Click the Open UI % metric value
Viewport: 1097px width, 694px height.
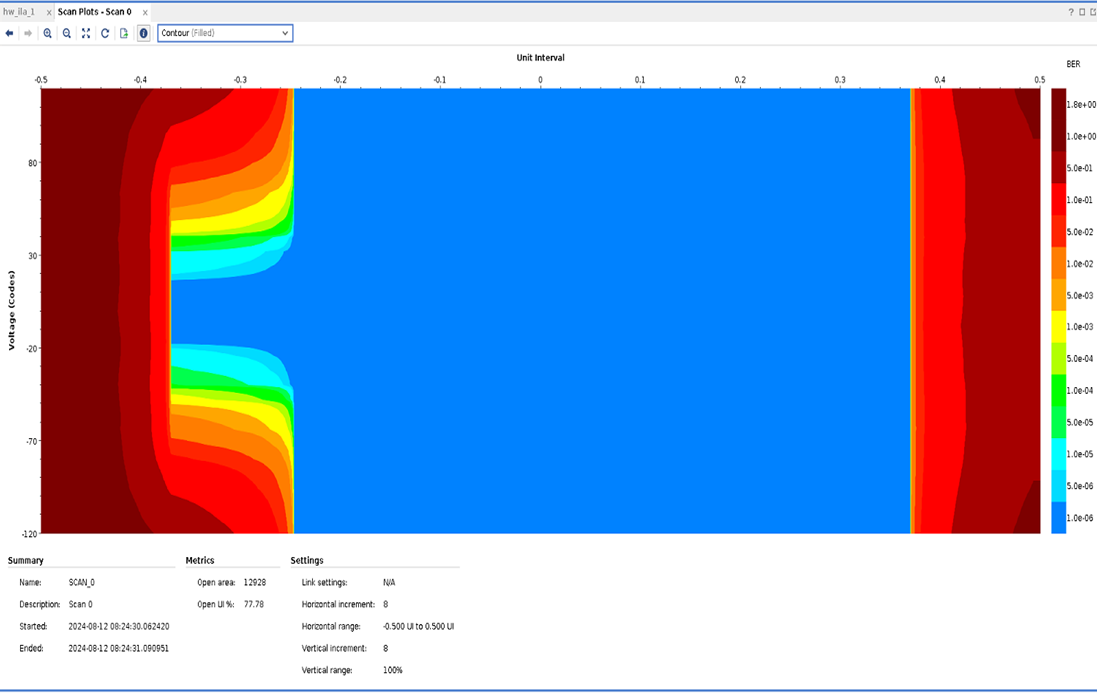254,604
